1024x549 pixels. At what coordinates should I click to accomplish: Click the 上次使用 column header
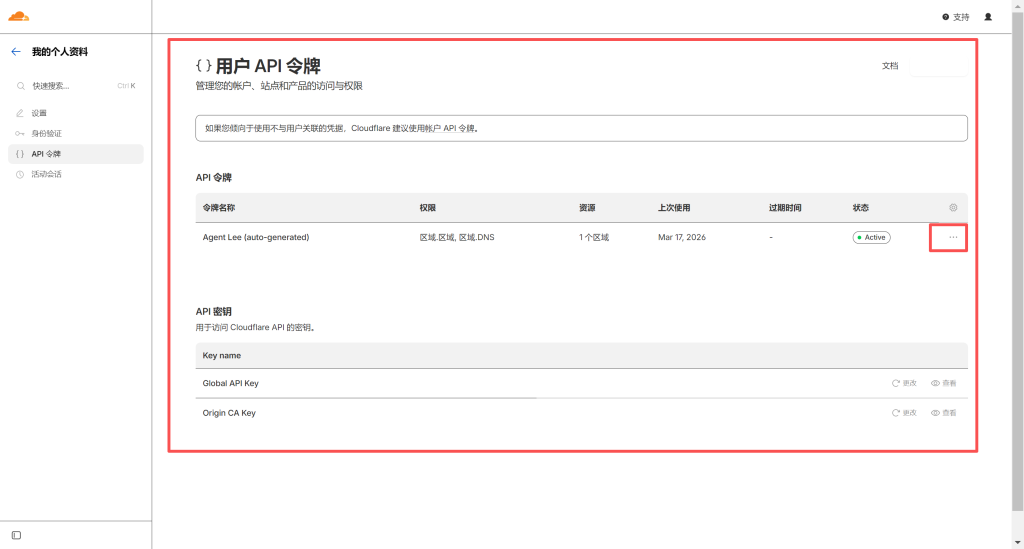[674, 208]
